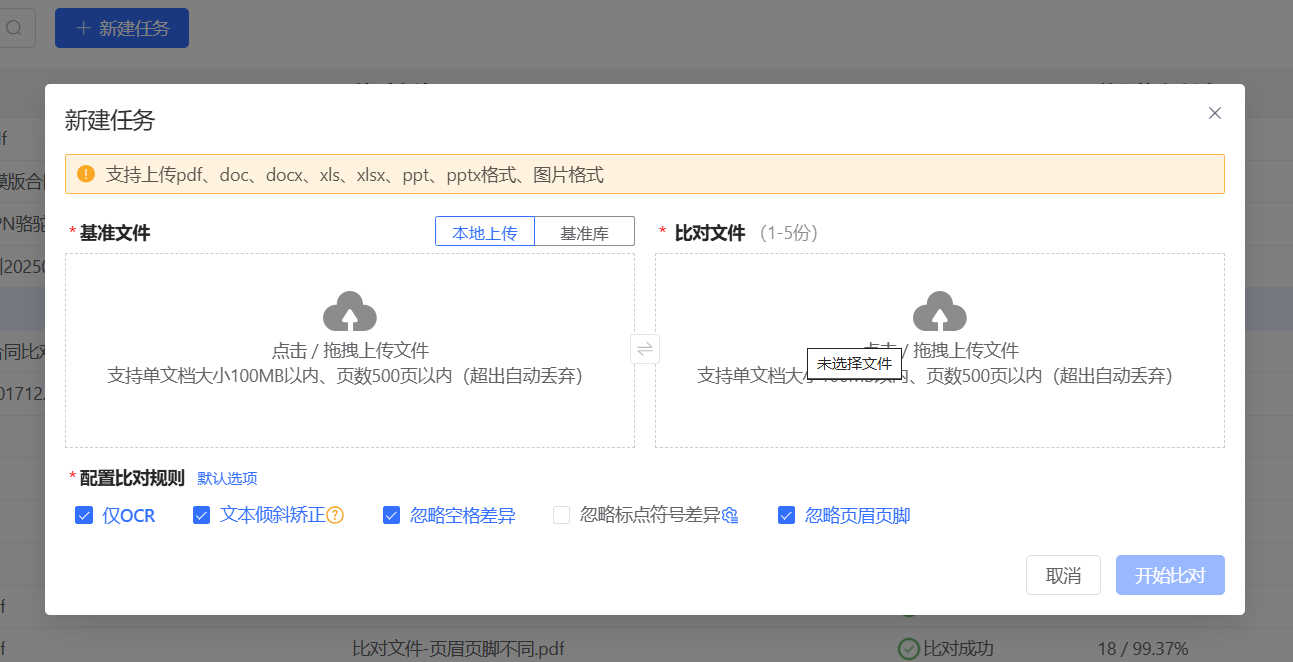Click the 默认选项 link
Viewport: 1293px width, 662px height.
click(227, 479)
